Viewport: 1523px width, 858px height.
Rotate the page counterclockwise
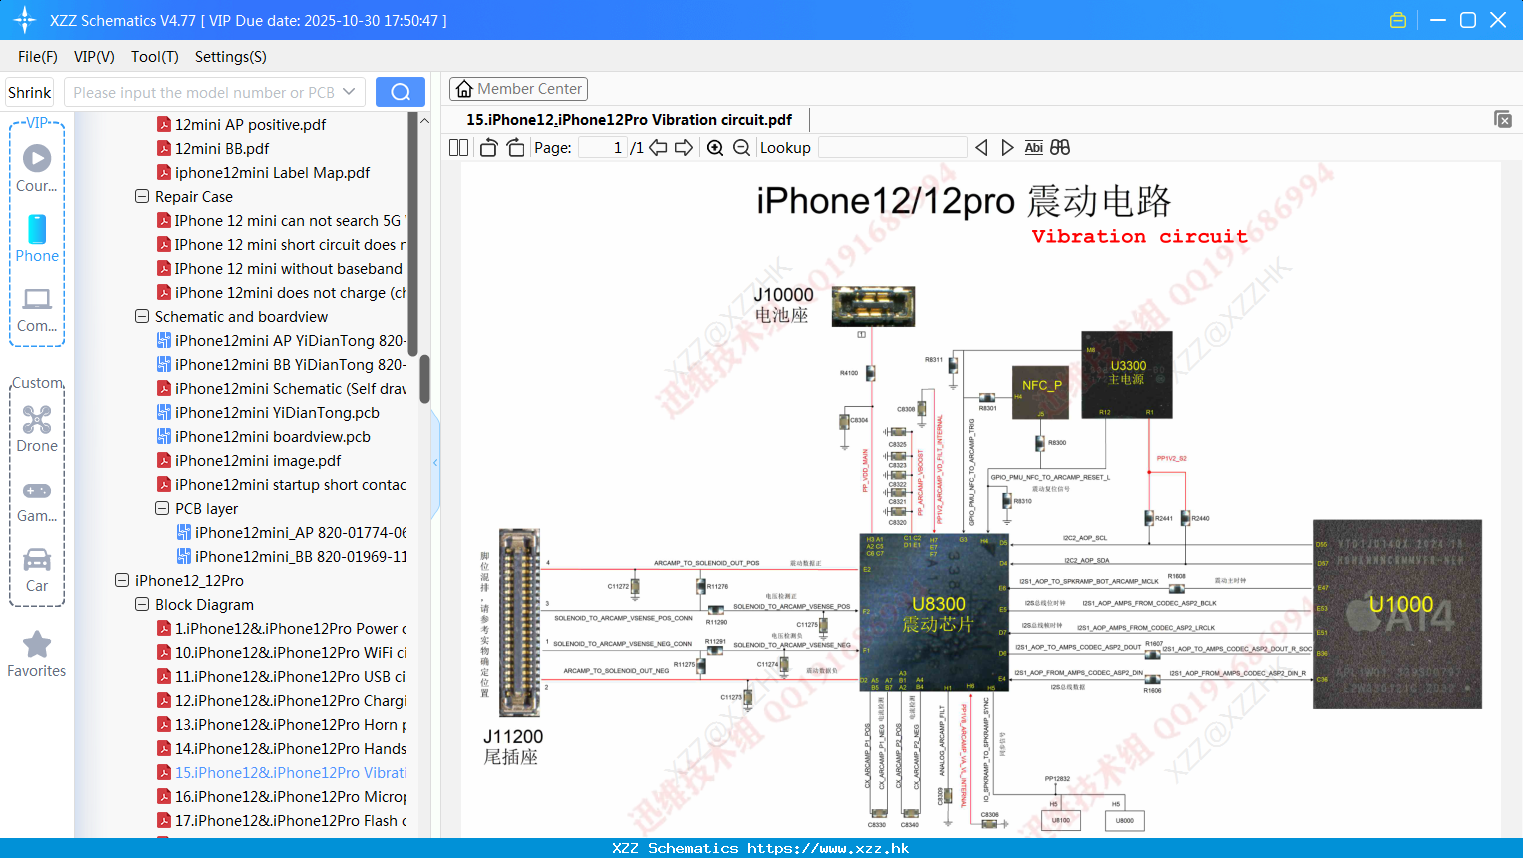pos(488,148)
